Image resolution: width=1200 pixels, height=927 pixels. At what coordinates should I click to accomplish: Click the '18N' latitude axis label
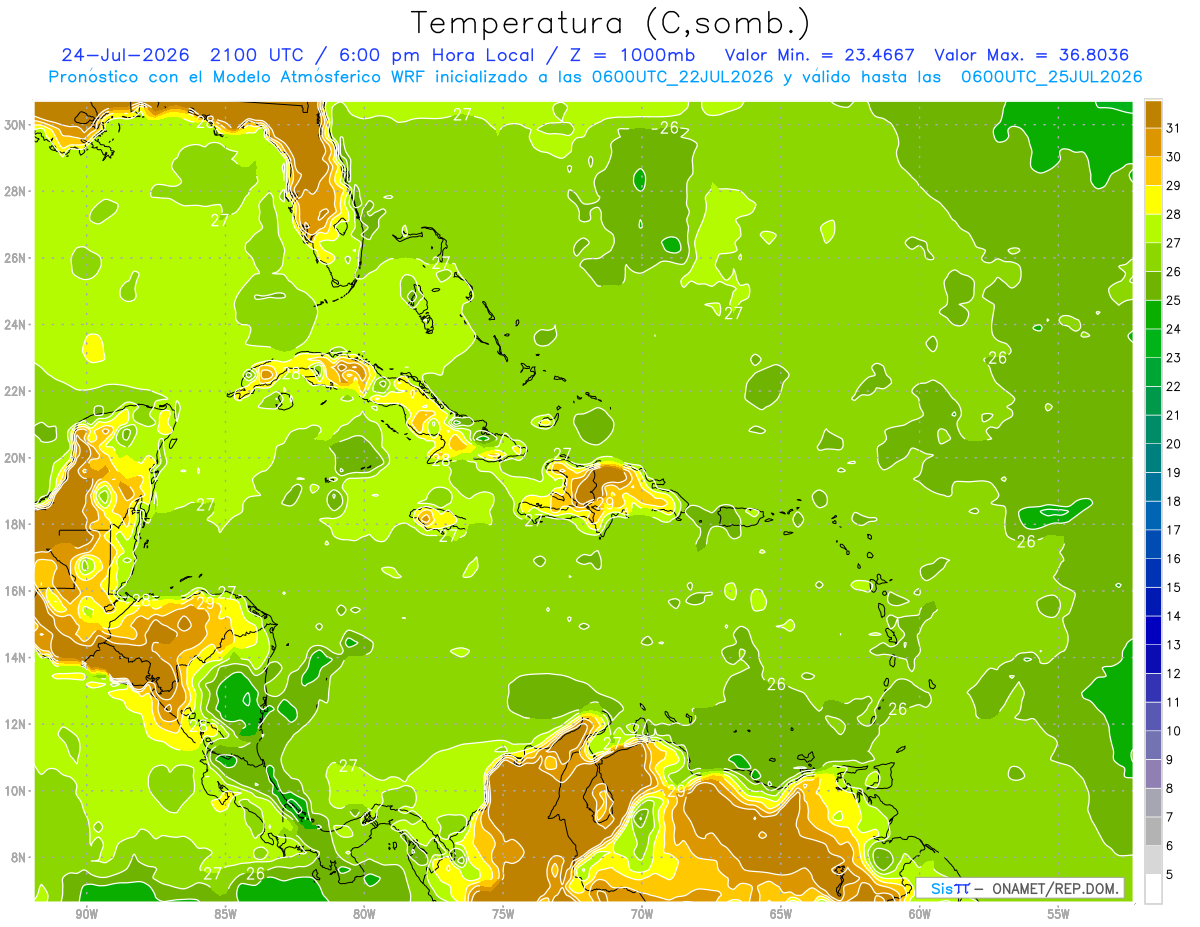[17, 524]
